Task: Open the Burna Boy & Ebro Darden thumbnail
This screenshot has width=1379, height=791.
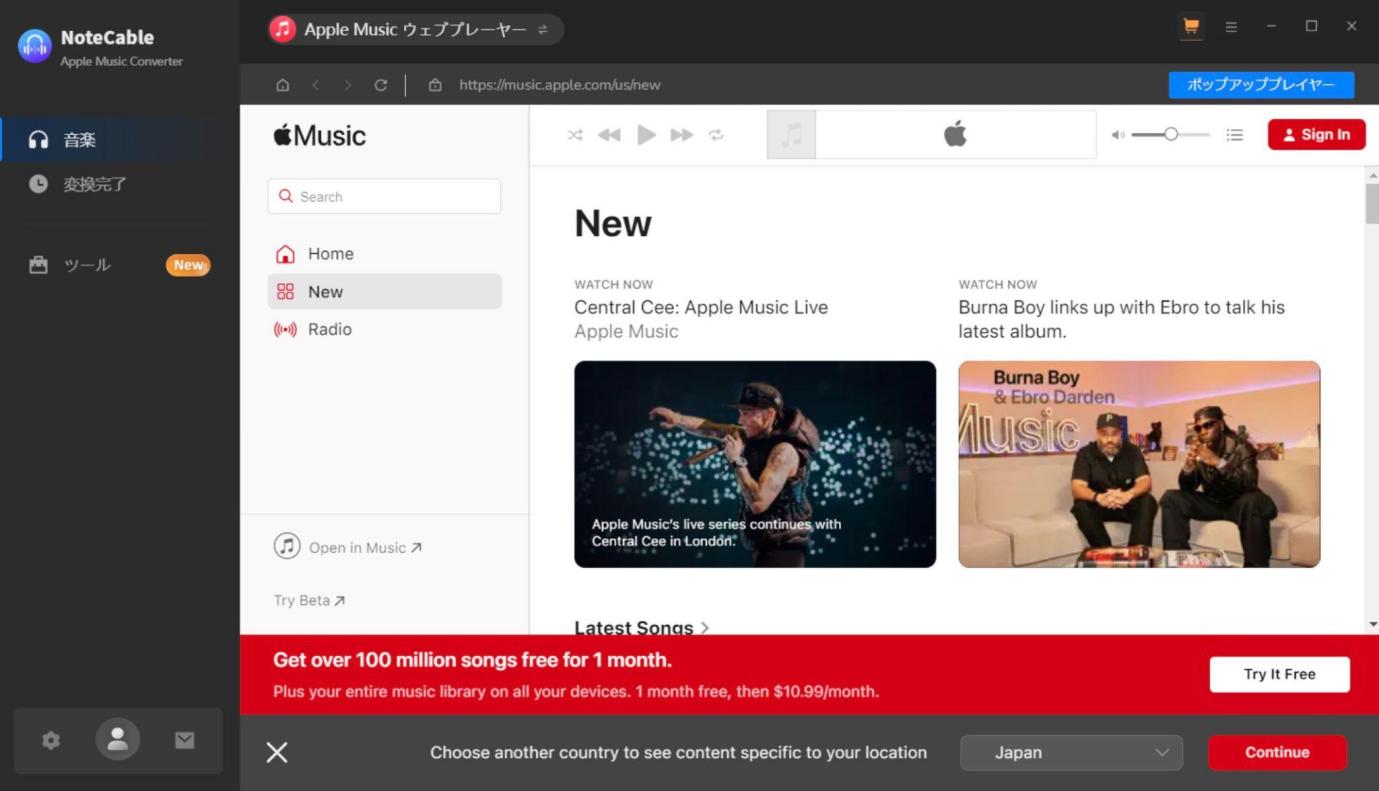Action: point(1139,464)
